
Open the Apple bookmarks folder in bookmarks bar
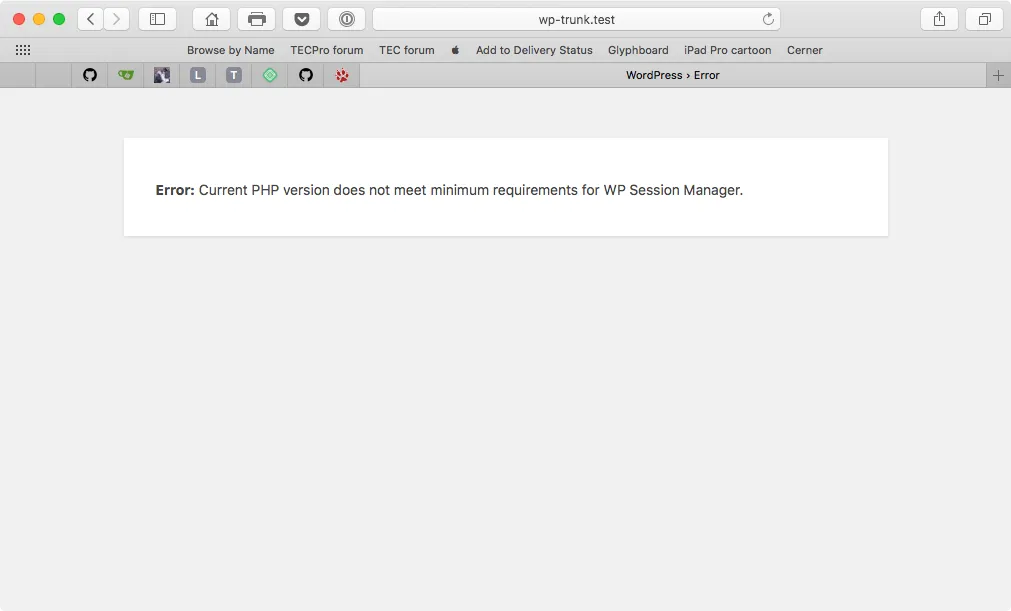click(x=455, y=50)
